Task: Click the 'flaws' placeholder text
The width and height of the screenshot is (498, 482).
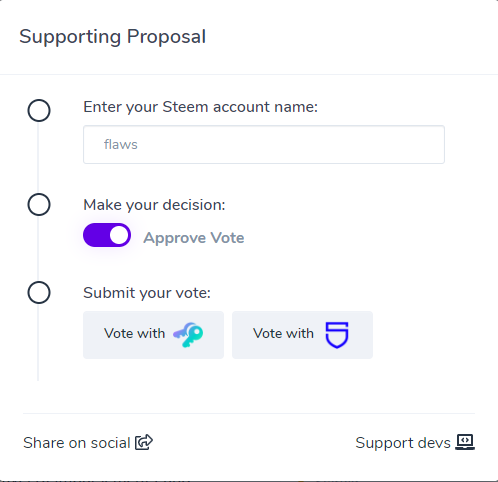Action: tap(121, 145)
